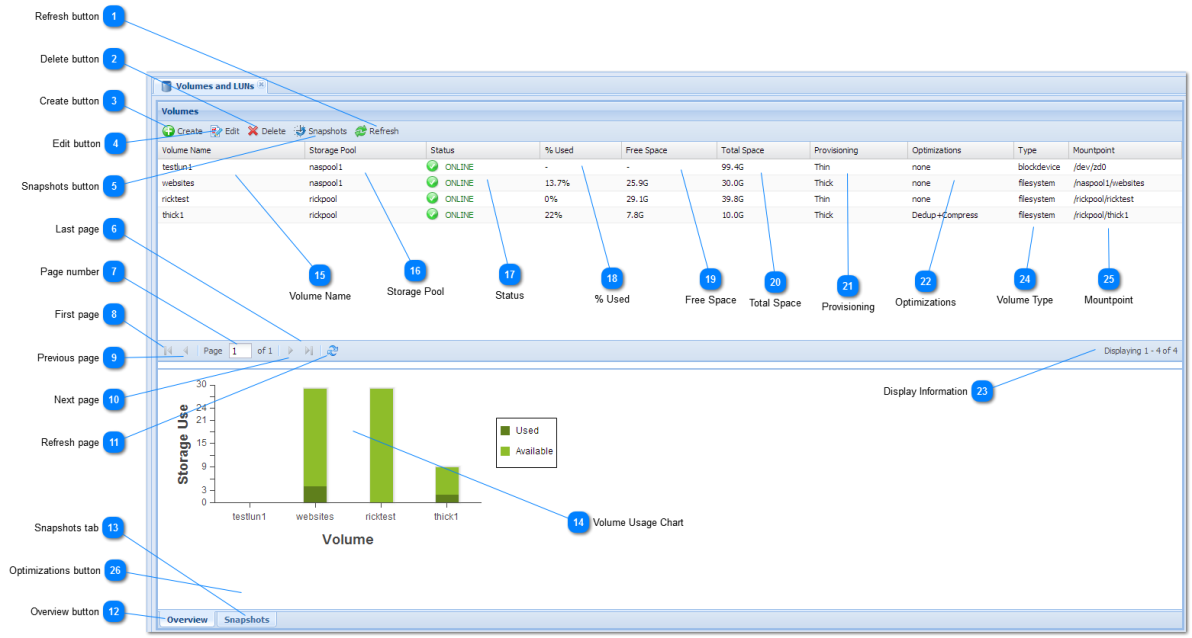
Task: Click the /naspool1/websites mountpoint cell
Action: coord(1108,183)
